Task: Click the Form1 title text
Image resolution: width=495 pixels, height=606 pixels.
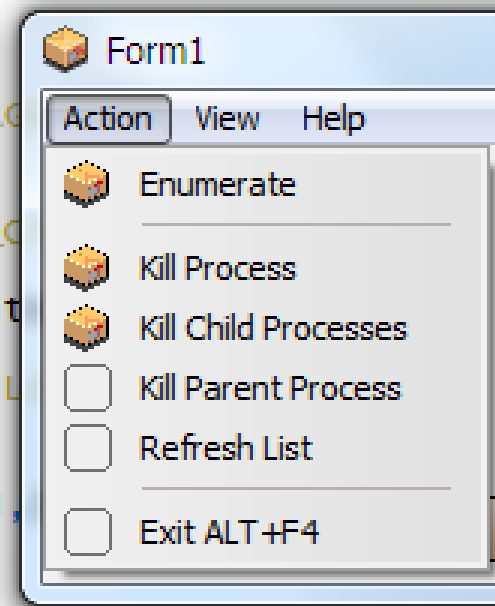Action: click(155, 50)
